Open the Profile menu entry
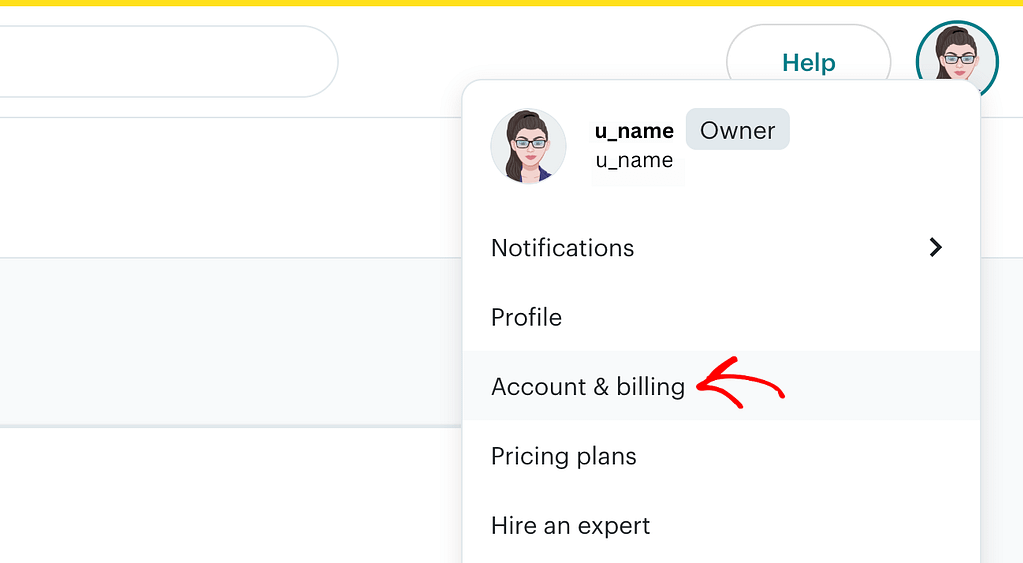The height and width of the screenshot is (563, 1023). [721, 317]
